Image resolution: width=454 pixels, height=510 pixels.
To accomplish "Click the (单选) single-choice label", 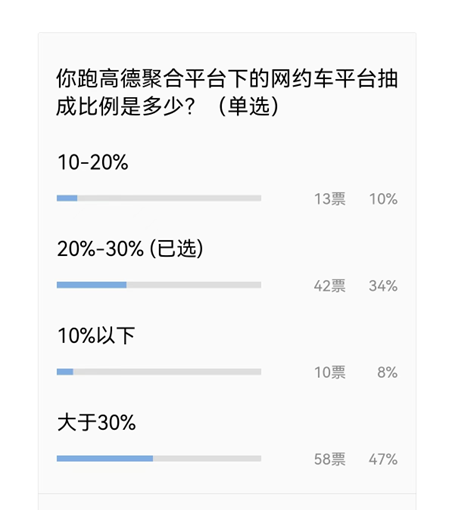I will (x=249, y=106).
